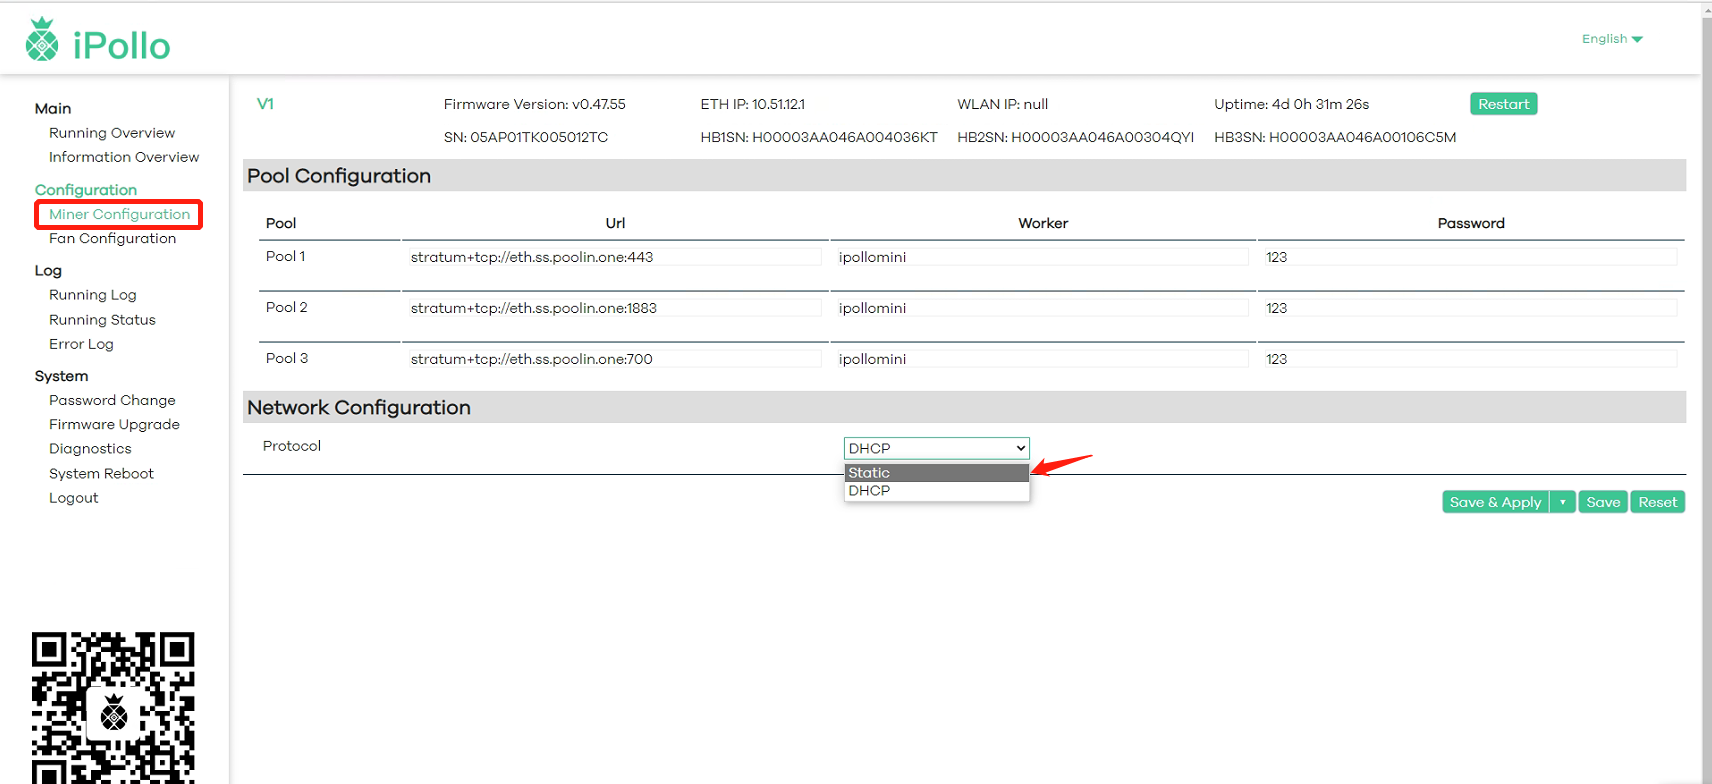The height and width of the screenshot is (784, 1712).
Task: Open the English language dropdown
Action: pyautogui.click(x=1611, y=39)
